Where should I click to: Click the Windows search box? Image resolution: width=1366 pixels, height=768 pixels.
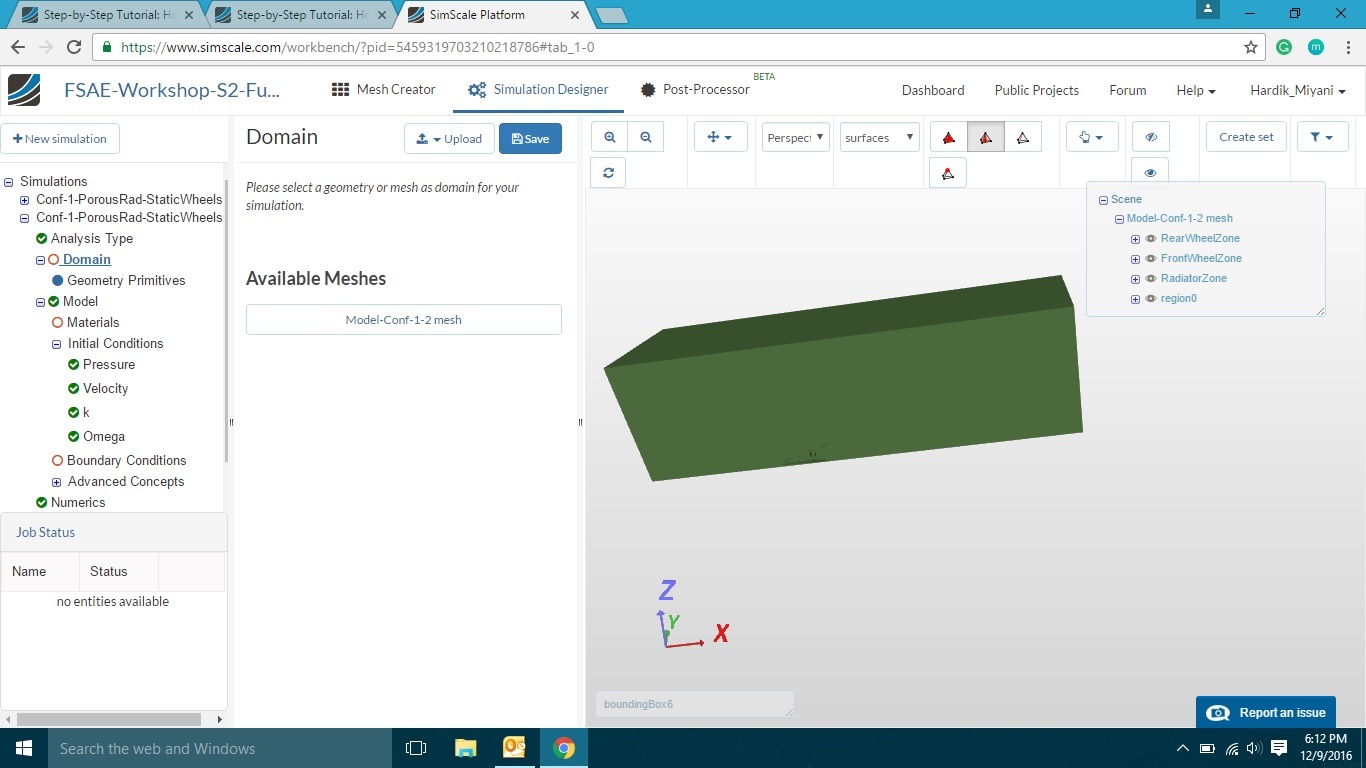pyautogui.click(x=220, y=748)
